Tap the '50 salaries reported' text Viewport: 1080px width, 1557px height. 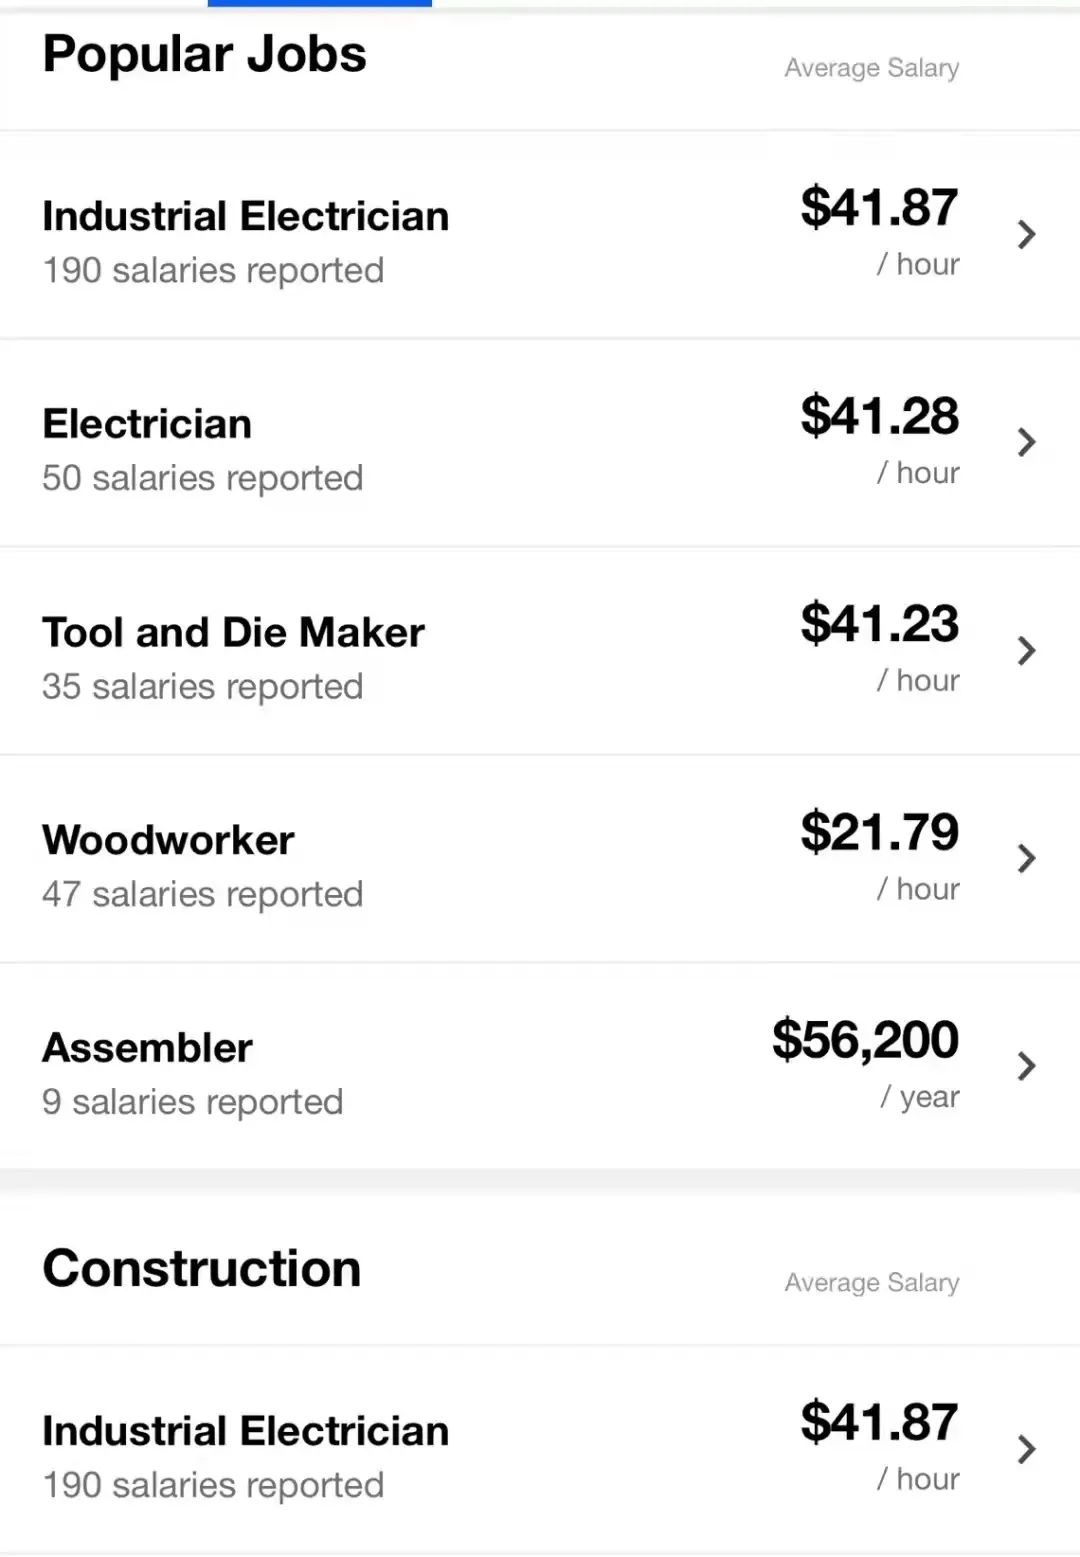point(202,478)
